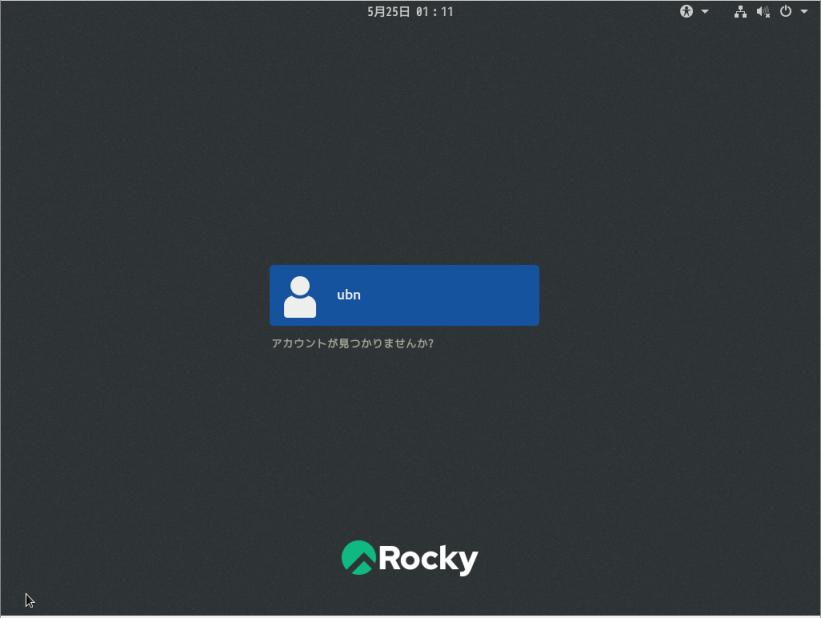Click the ubn user avatar icon
The width and height of the screenshot is (821, 618).
coord(300,297)
